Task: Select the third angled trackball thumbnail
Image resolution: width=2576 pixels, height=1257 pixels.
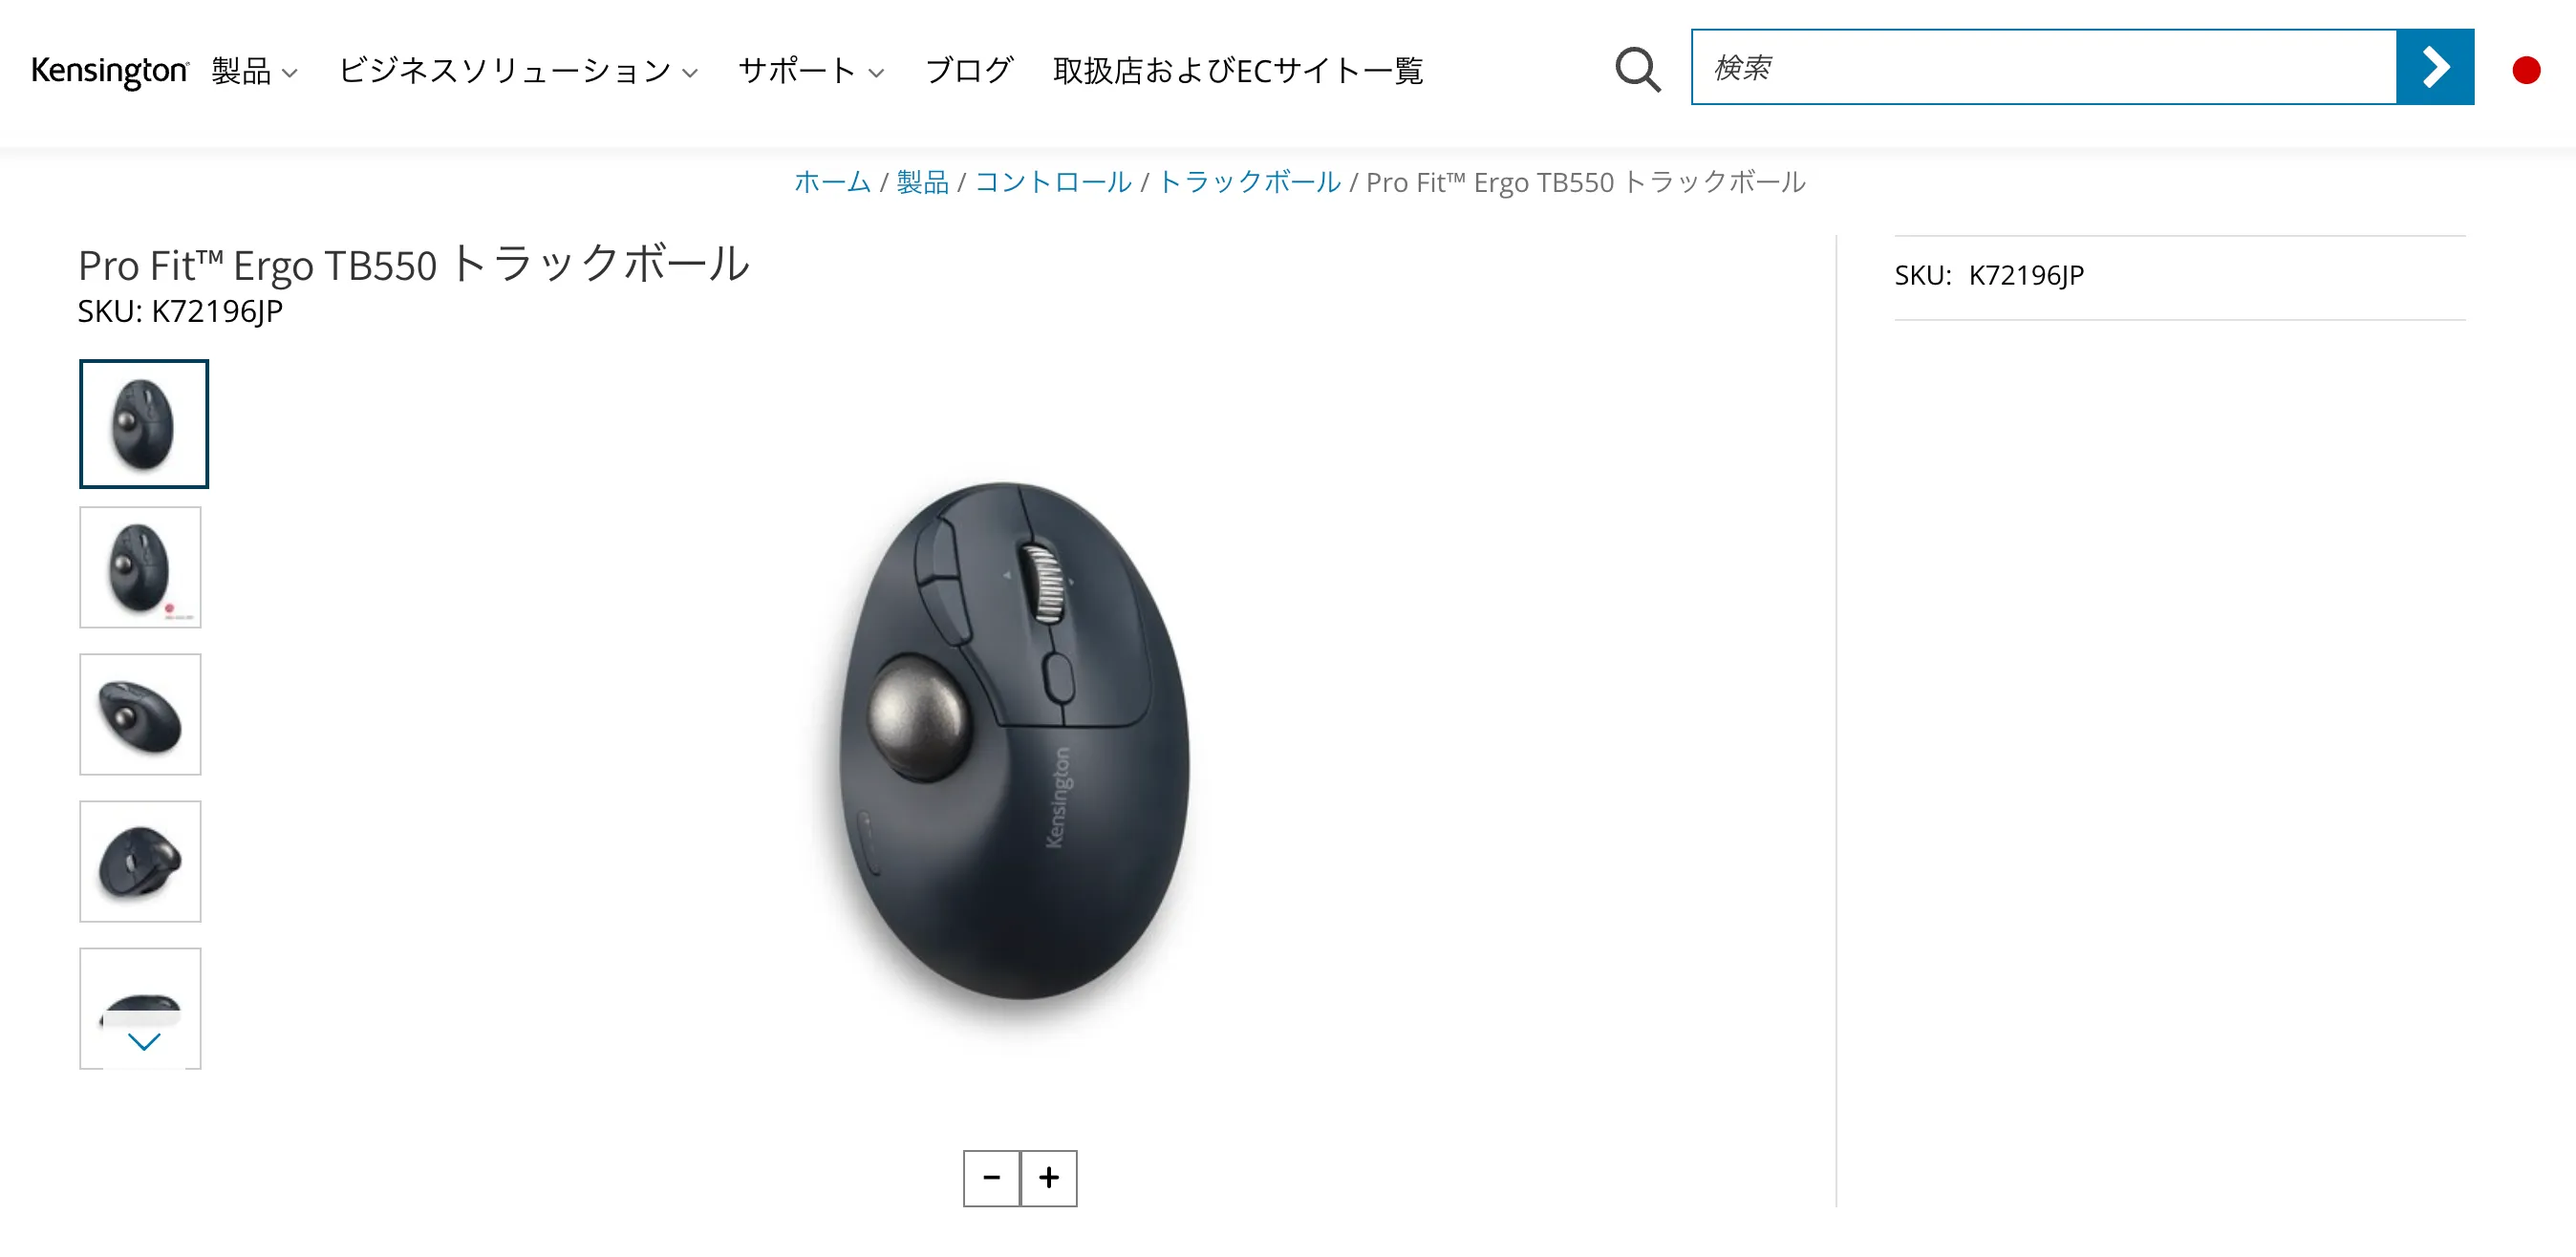Action: tap(140, 714)
